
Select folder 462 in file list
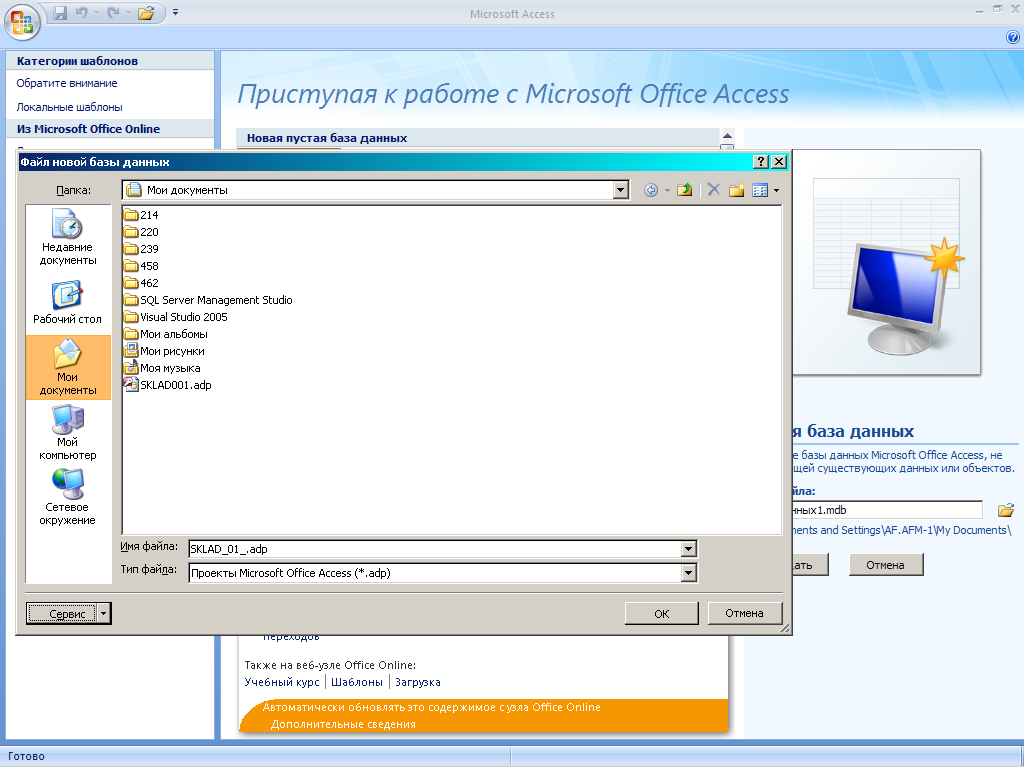pyautogui.click(x=142, y=283)
